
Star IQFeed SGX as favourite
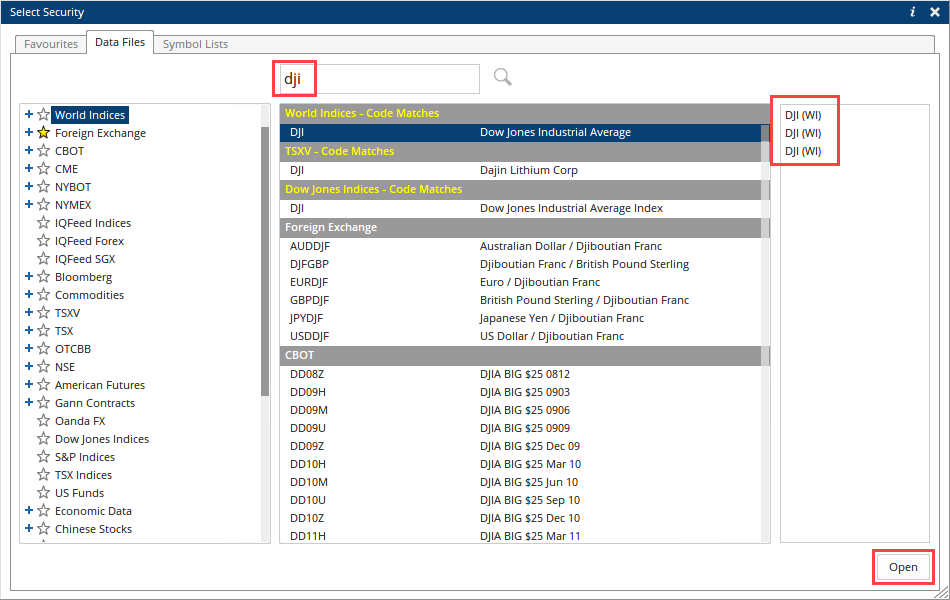click(44, 259)
